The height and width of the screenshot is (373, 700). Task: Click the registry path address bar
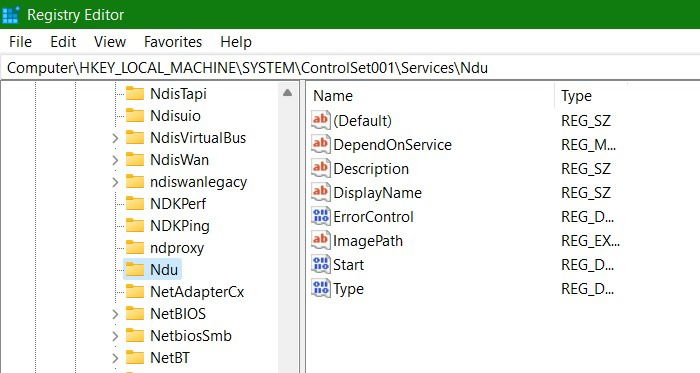click(x=350, y=68)
